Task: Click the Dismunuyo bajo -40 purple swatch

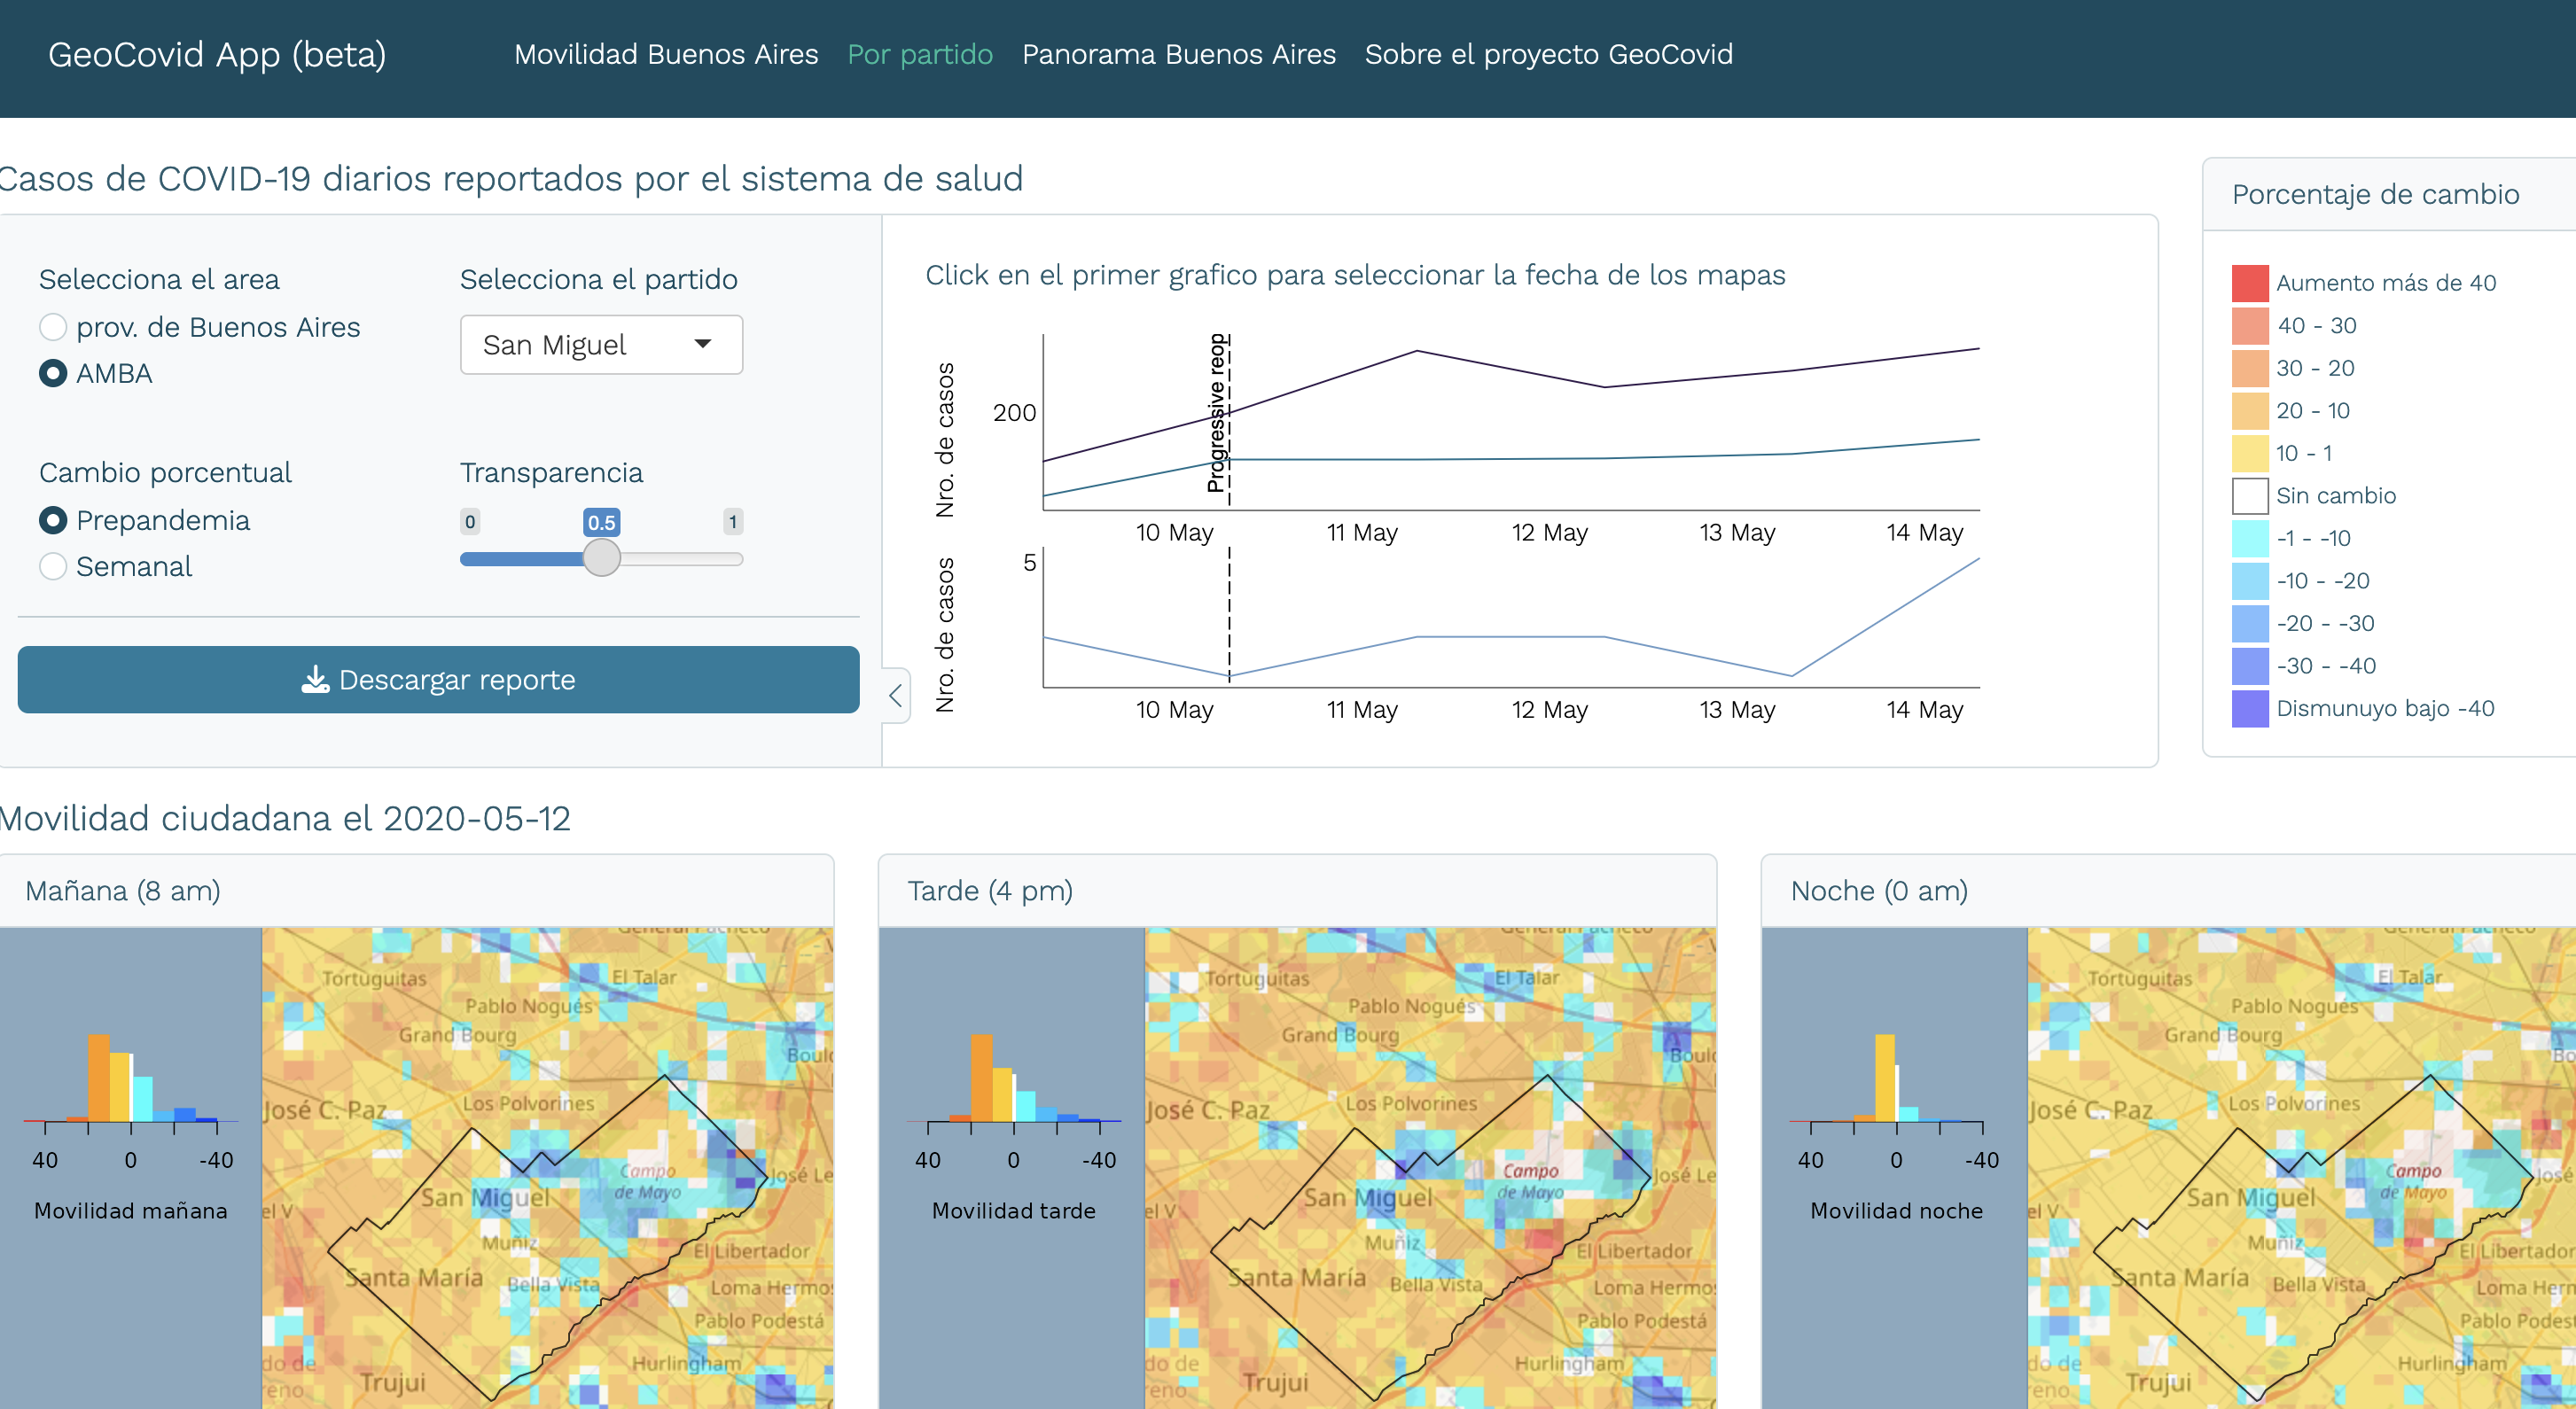Action: (x=2249, y=709)
